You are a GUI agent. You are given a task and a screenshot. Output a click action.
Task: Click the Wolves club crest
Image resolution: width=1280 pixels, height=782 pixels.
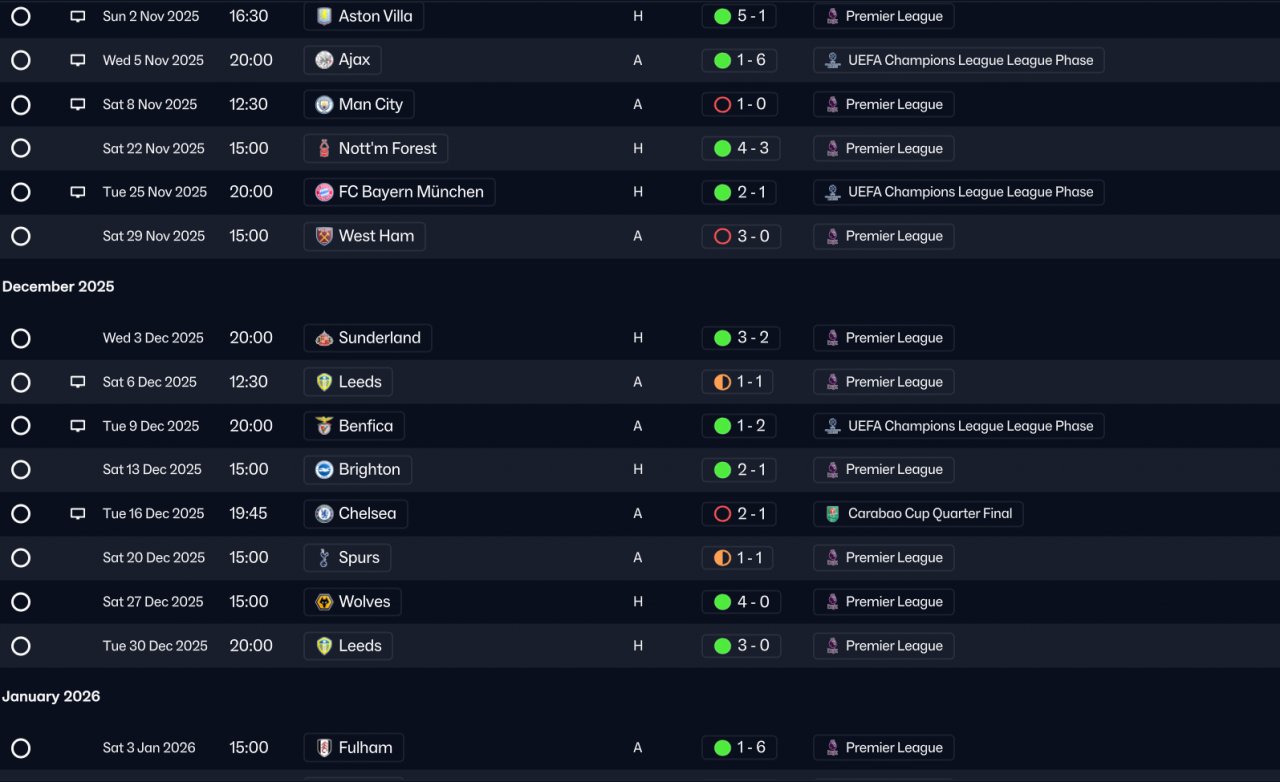pyautogui.click(x=324, y=602)
